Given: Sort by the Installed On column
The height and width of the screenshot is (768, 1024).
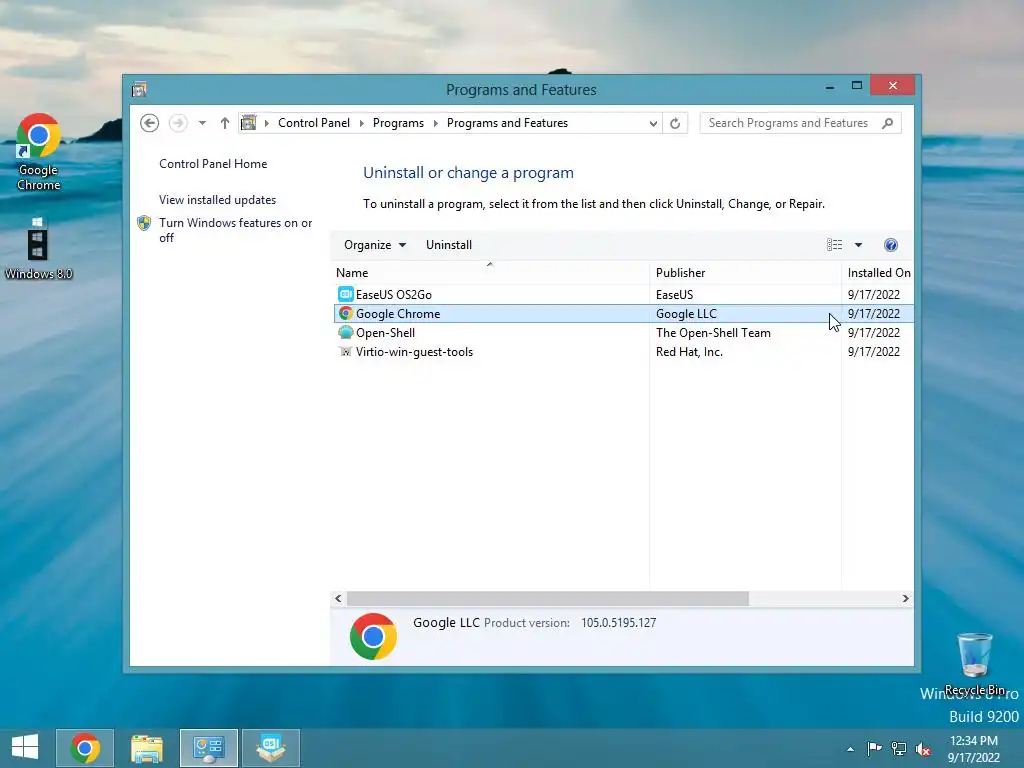Looking at the screenshot, I should click(878, 273).
